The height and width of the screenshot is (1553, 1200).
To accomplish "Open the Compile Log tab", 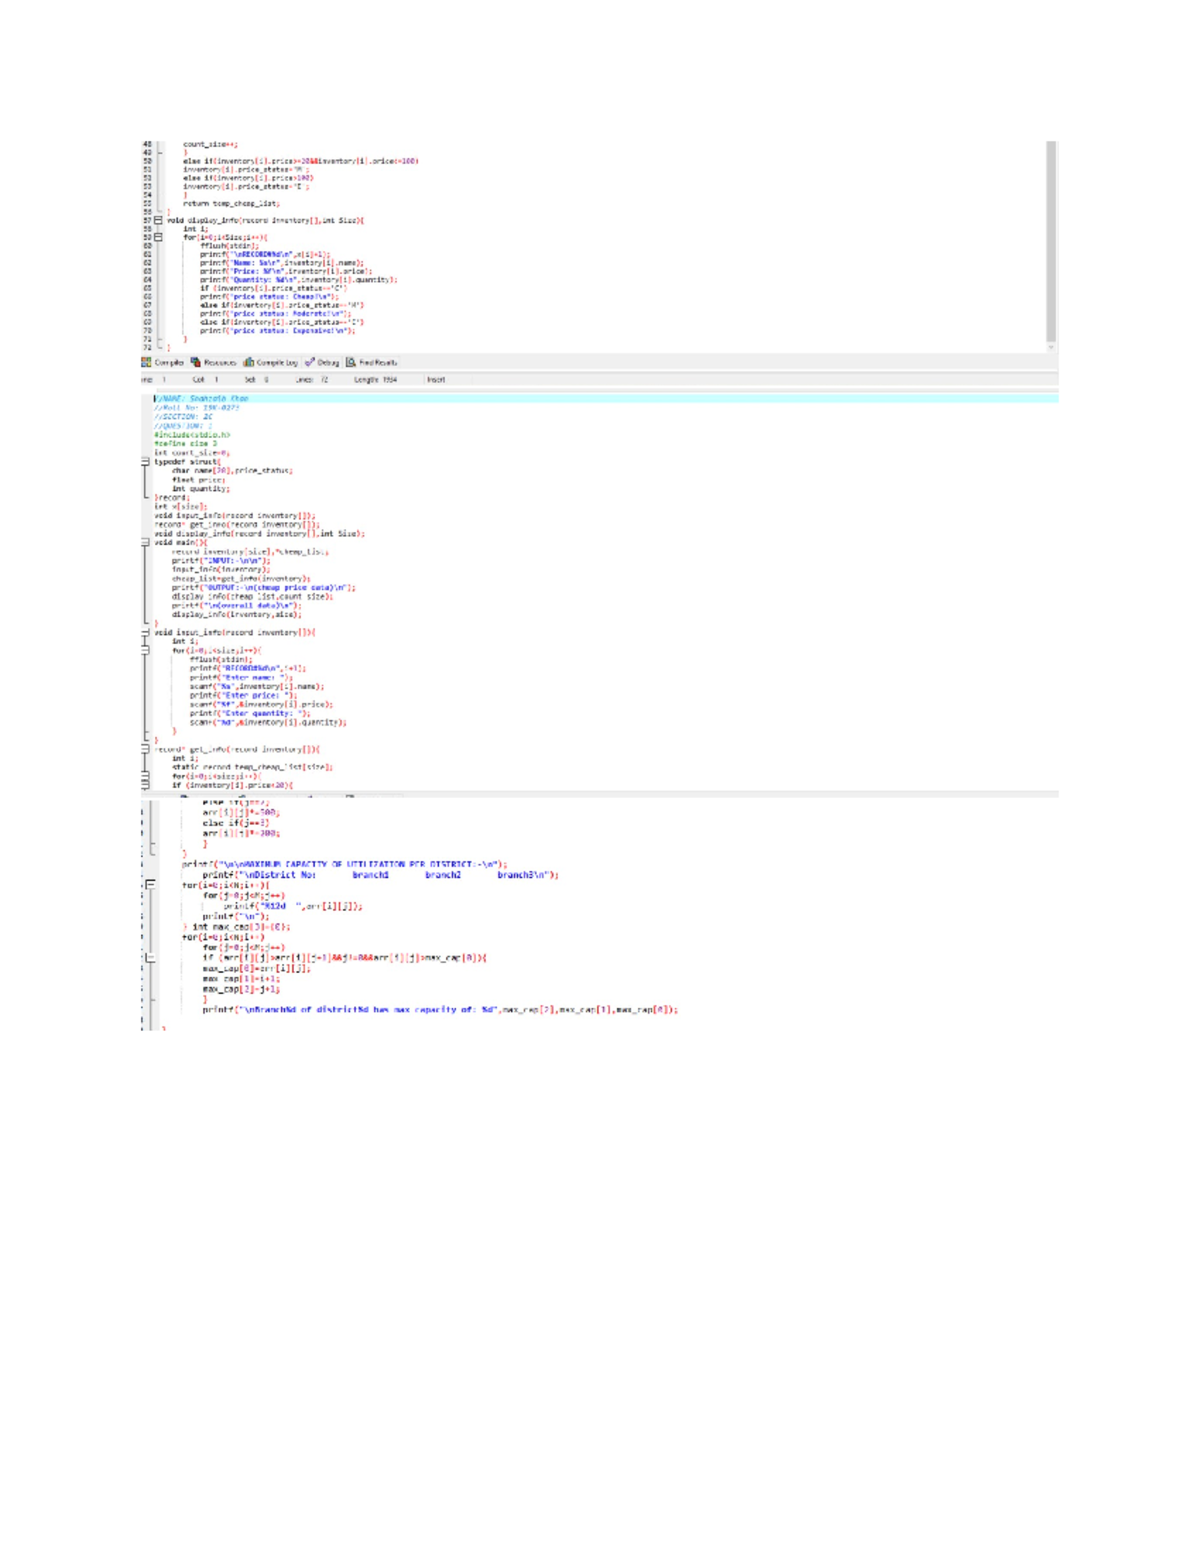I will click(x=270, y=363).
